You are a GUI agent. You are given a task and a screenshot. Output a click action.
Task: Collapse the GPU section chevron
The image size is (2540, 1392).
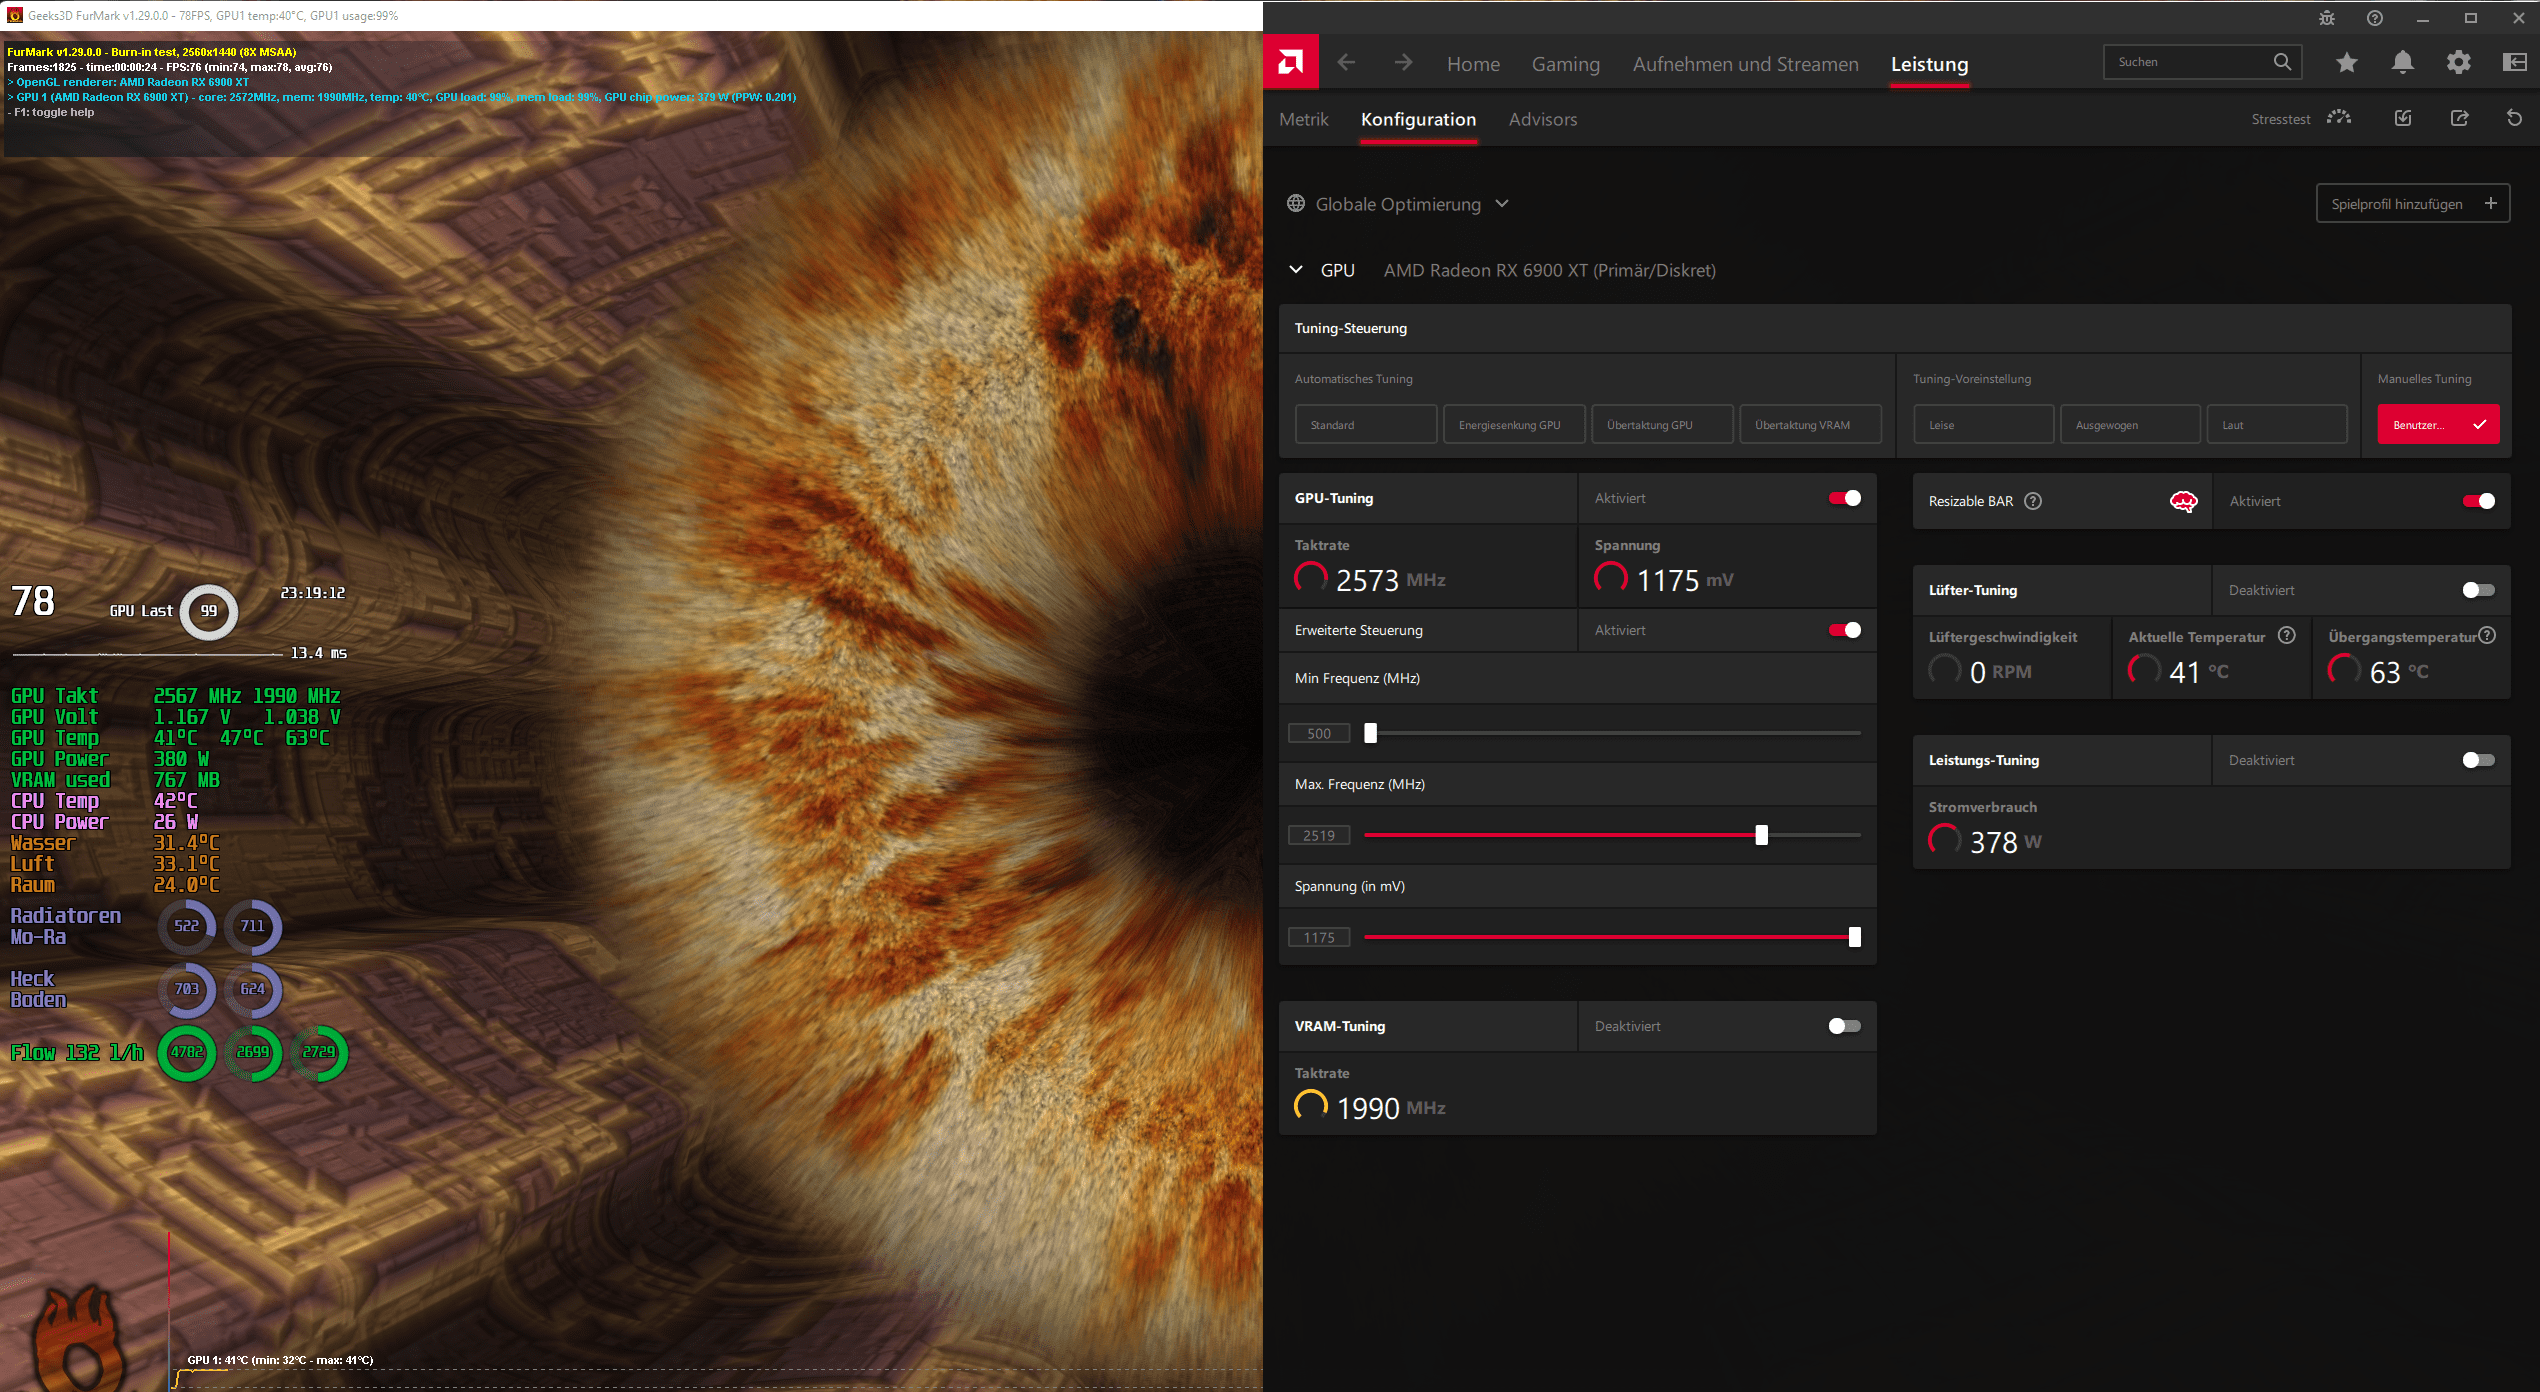click(1296, 270)
